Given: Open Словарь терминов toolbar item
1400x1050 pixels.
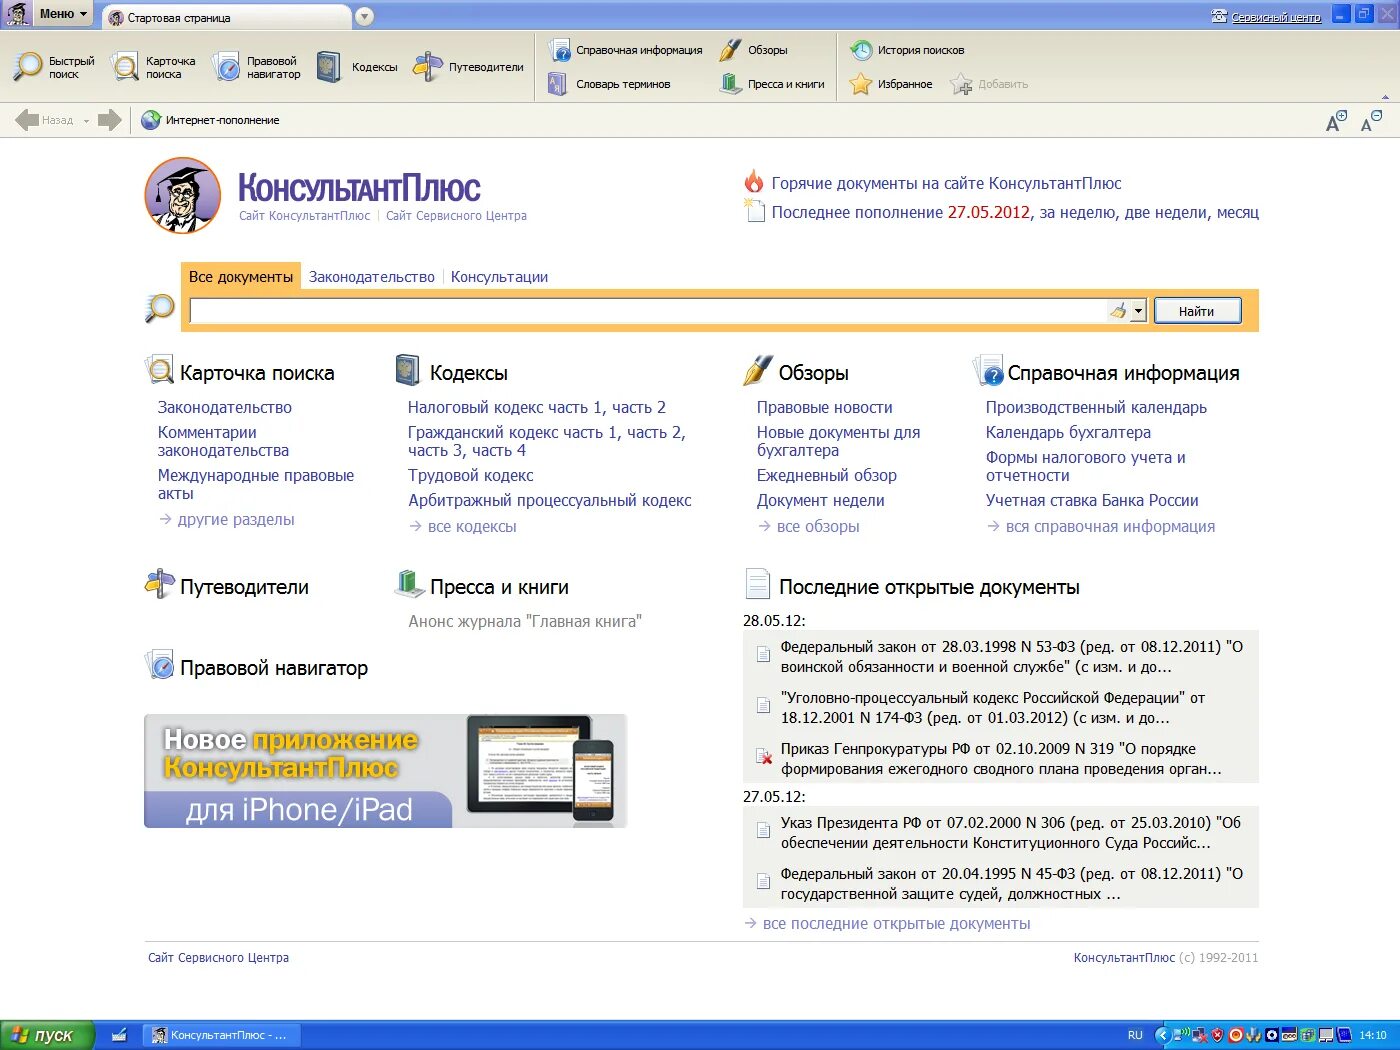Looking at the screenshot, I should click(609, 84).
